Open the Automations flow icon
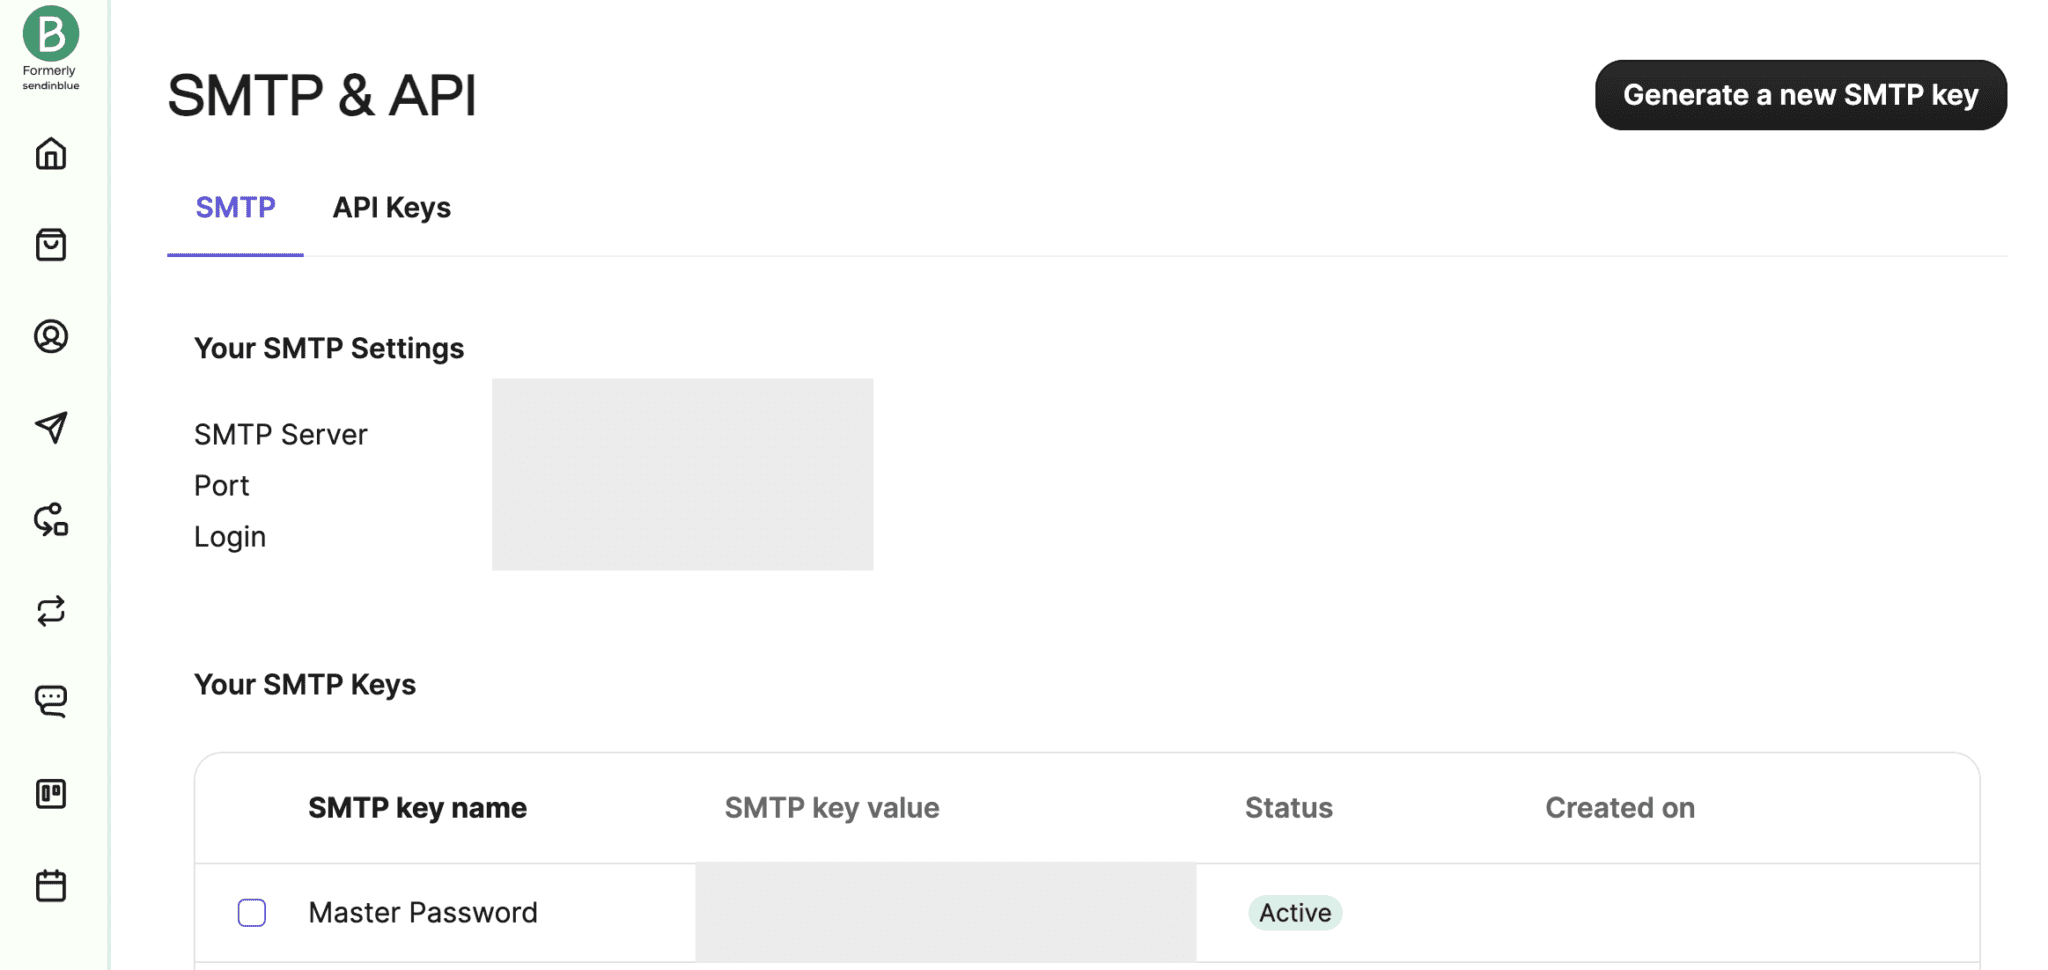 50,520
